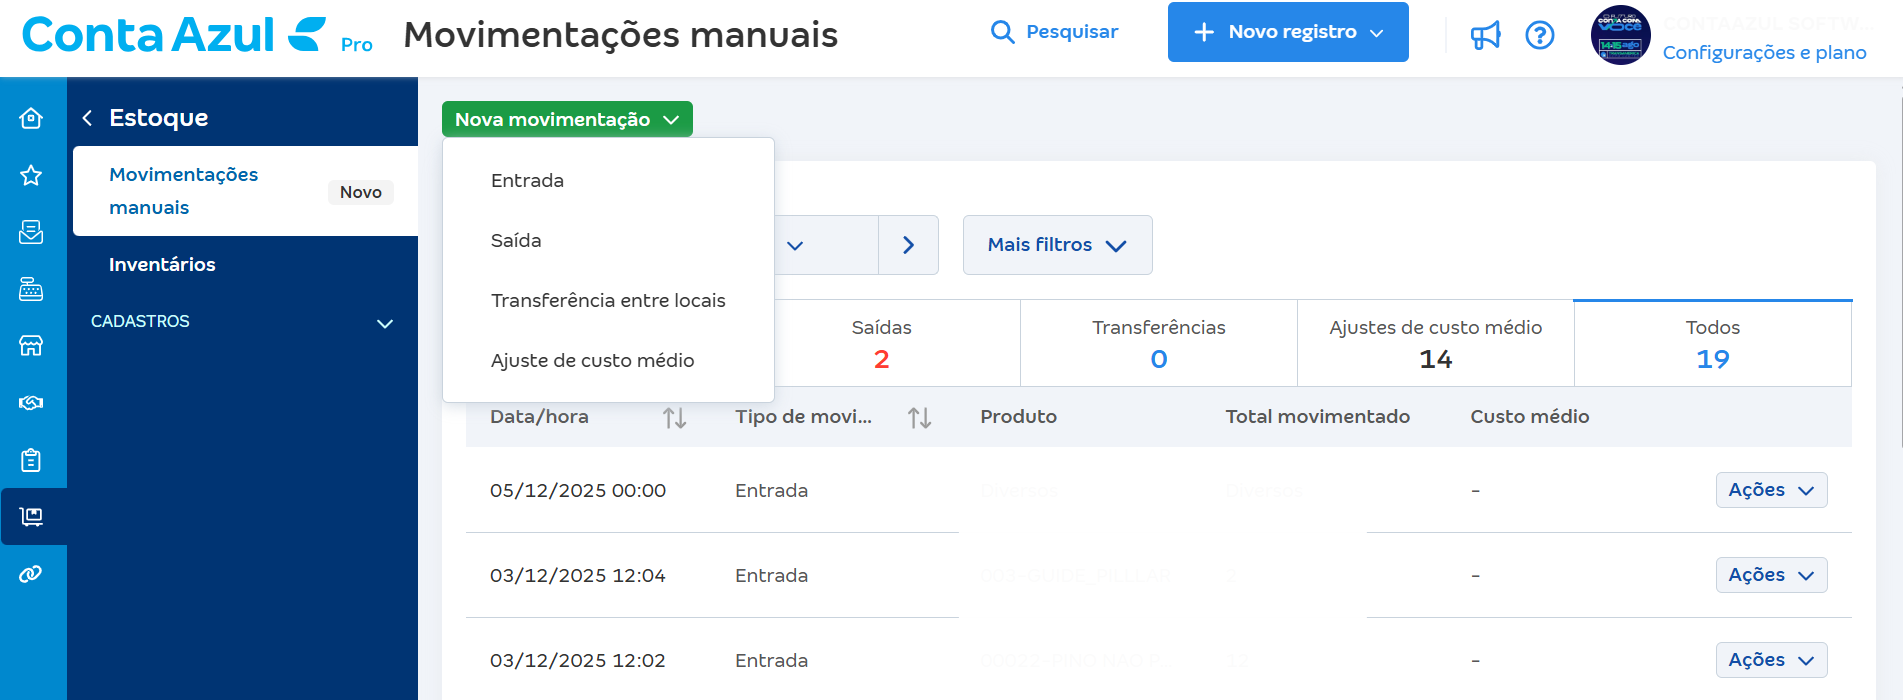Click the 05/12/2025 00:00 date cell
Viewport: 1903px width, 700px height.
pyautogui.click(x=577, y=491)
